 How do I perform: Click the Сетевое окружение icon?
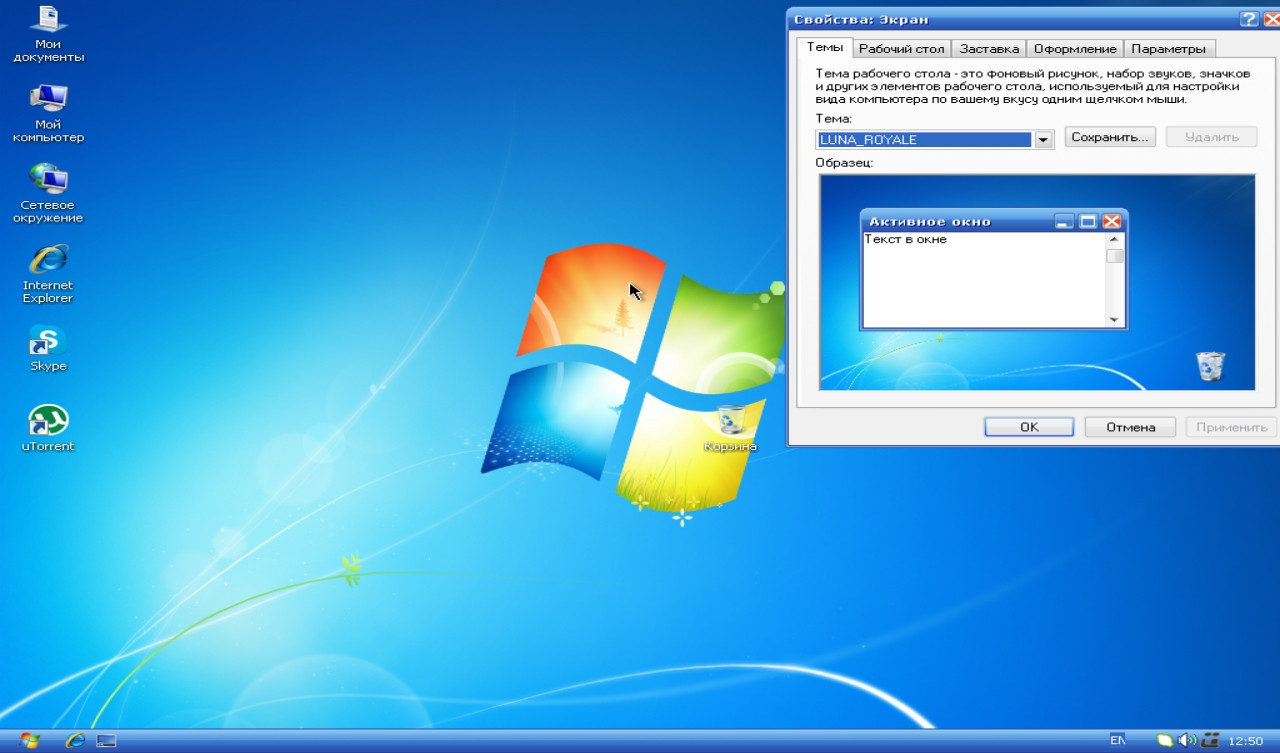point(48,180)
